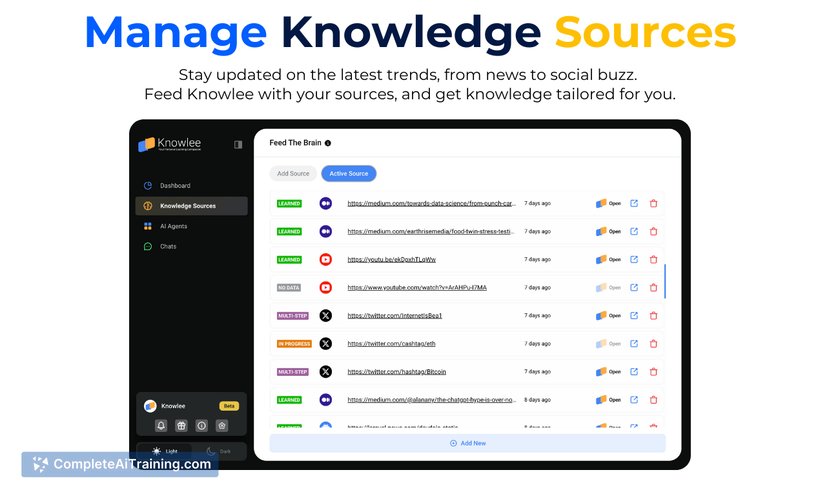Click the home-badge icon in Knowlee card
820x490 pixels.
pyautogui.click(x=222, y=426)
